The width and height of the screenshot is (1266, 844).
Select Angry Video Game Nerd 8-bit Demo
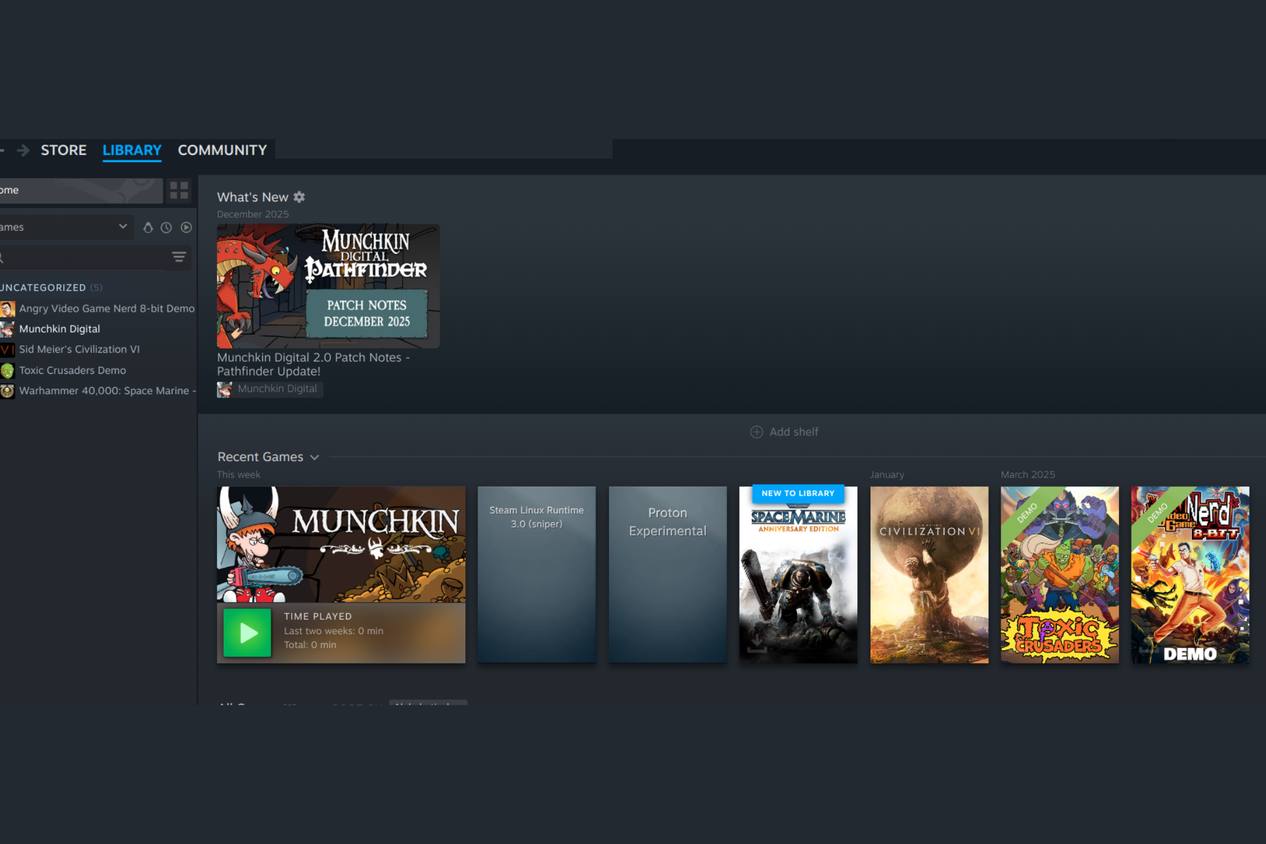pyautogui.click(x=106, y=309)
